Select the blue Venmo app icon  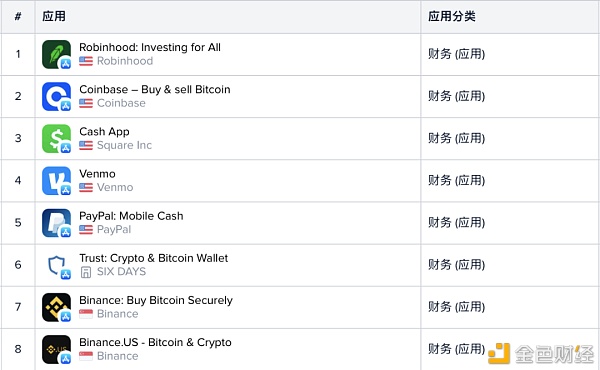[x=56, y=181]
